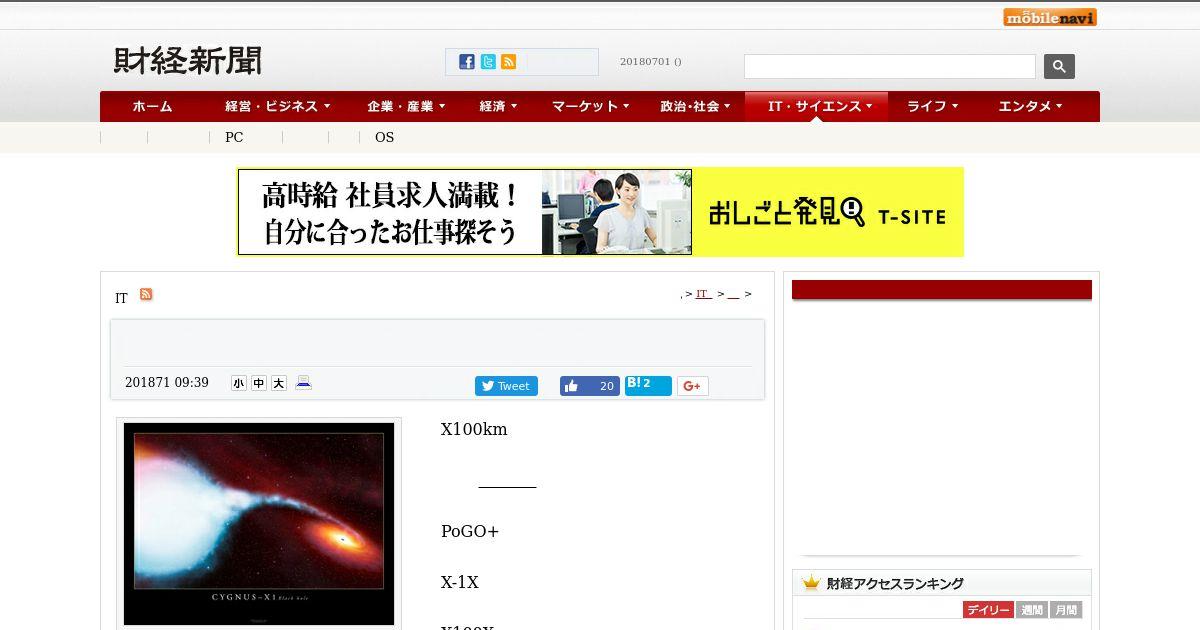Screen dimensions: 1200x630
Task: Open the Twitter icon in the header
Action: click(x=488, y=62)
